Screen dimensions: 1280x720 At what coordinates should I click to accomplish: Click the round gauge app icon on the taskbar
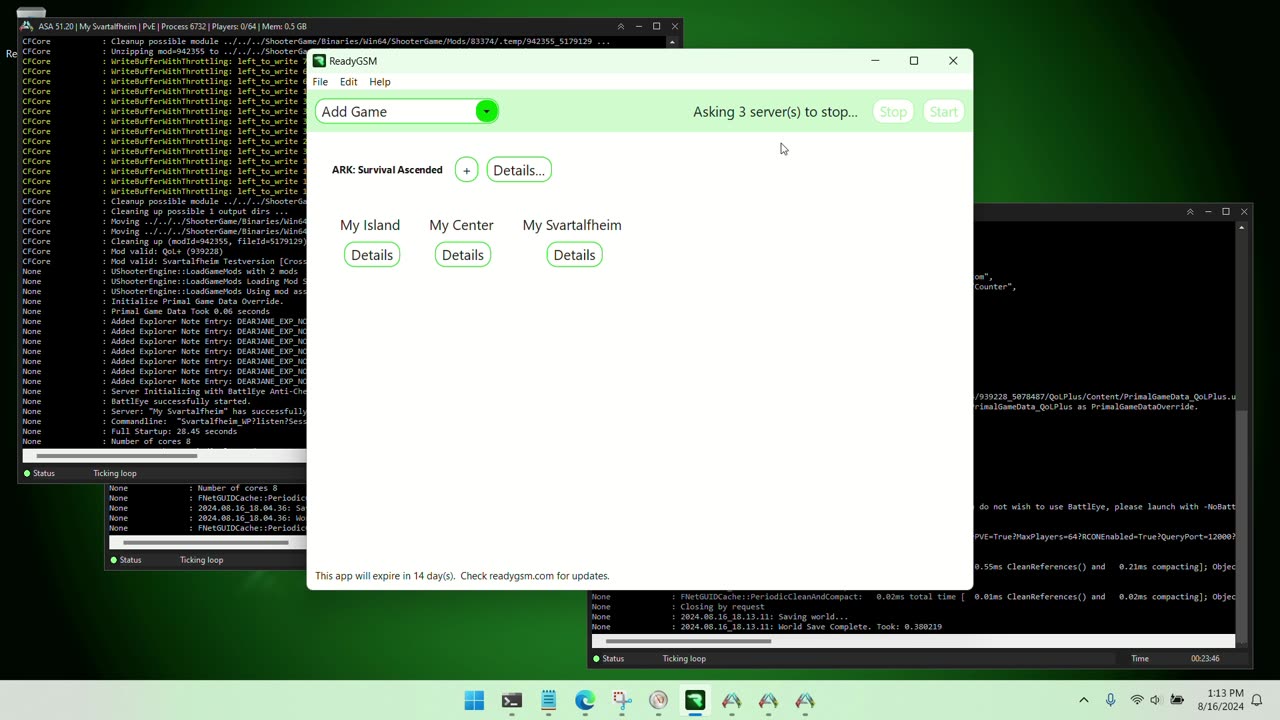click(x=658, y=700)
